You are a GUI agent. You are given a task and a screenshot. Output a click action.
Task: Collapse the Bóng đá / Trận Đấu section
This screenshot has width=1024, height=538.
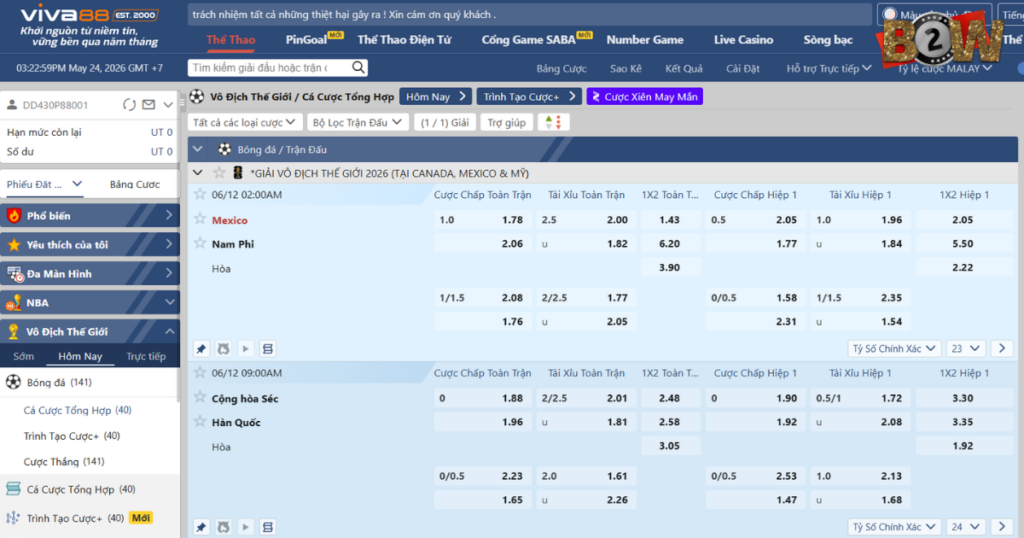pyautogui.click(x=198, y=150)
